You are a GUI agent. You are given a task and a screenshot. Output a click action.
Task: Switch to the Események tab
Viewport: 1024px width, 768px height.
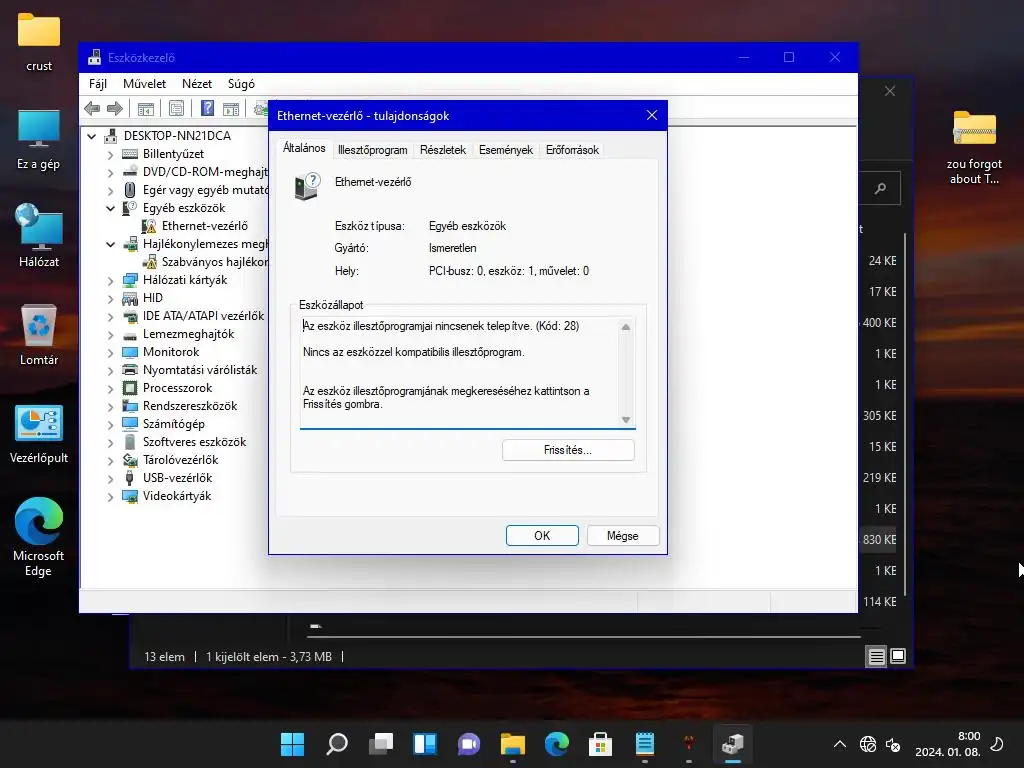[x=505, y=150]
